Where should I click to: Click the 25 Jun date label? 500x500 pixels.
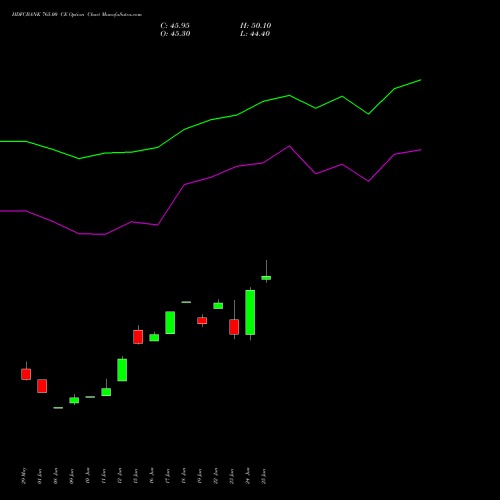point(264,476)
